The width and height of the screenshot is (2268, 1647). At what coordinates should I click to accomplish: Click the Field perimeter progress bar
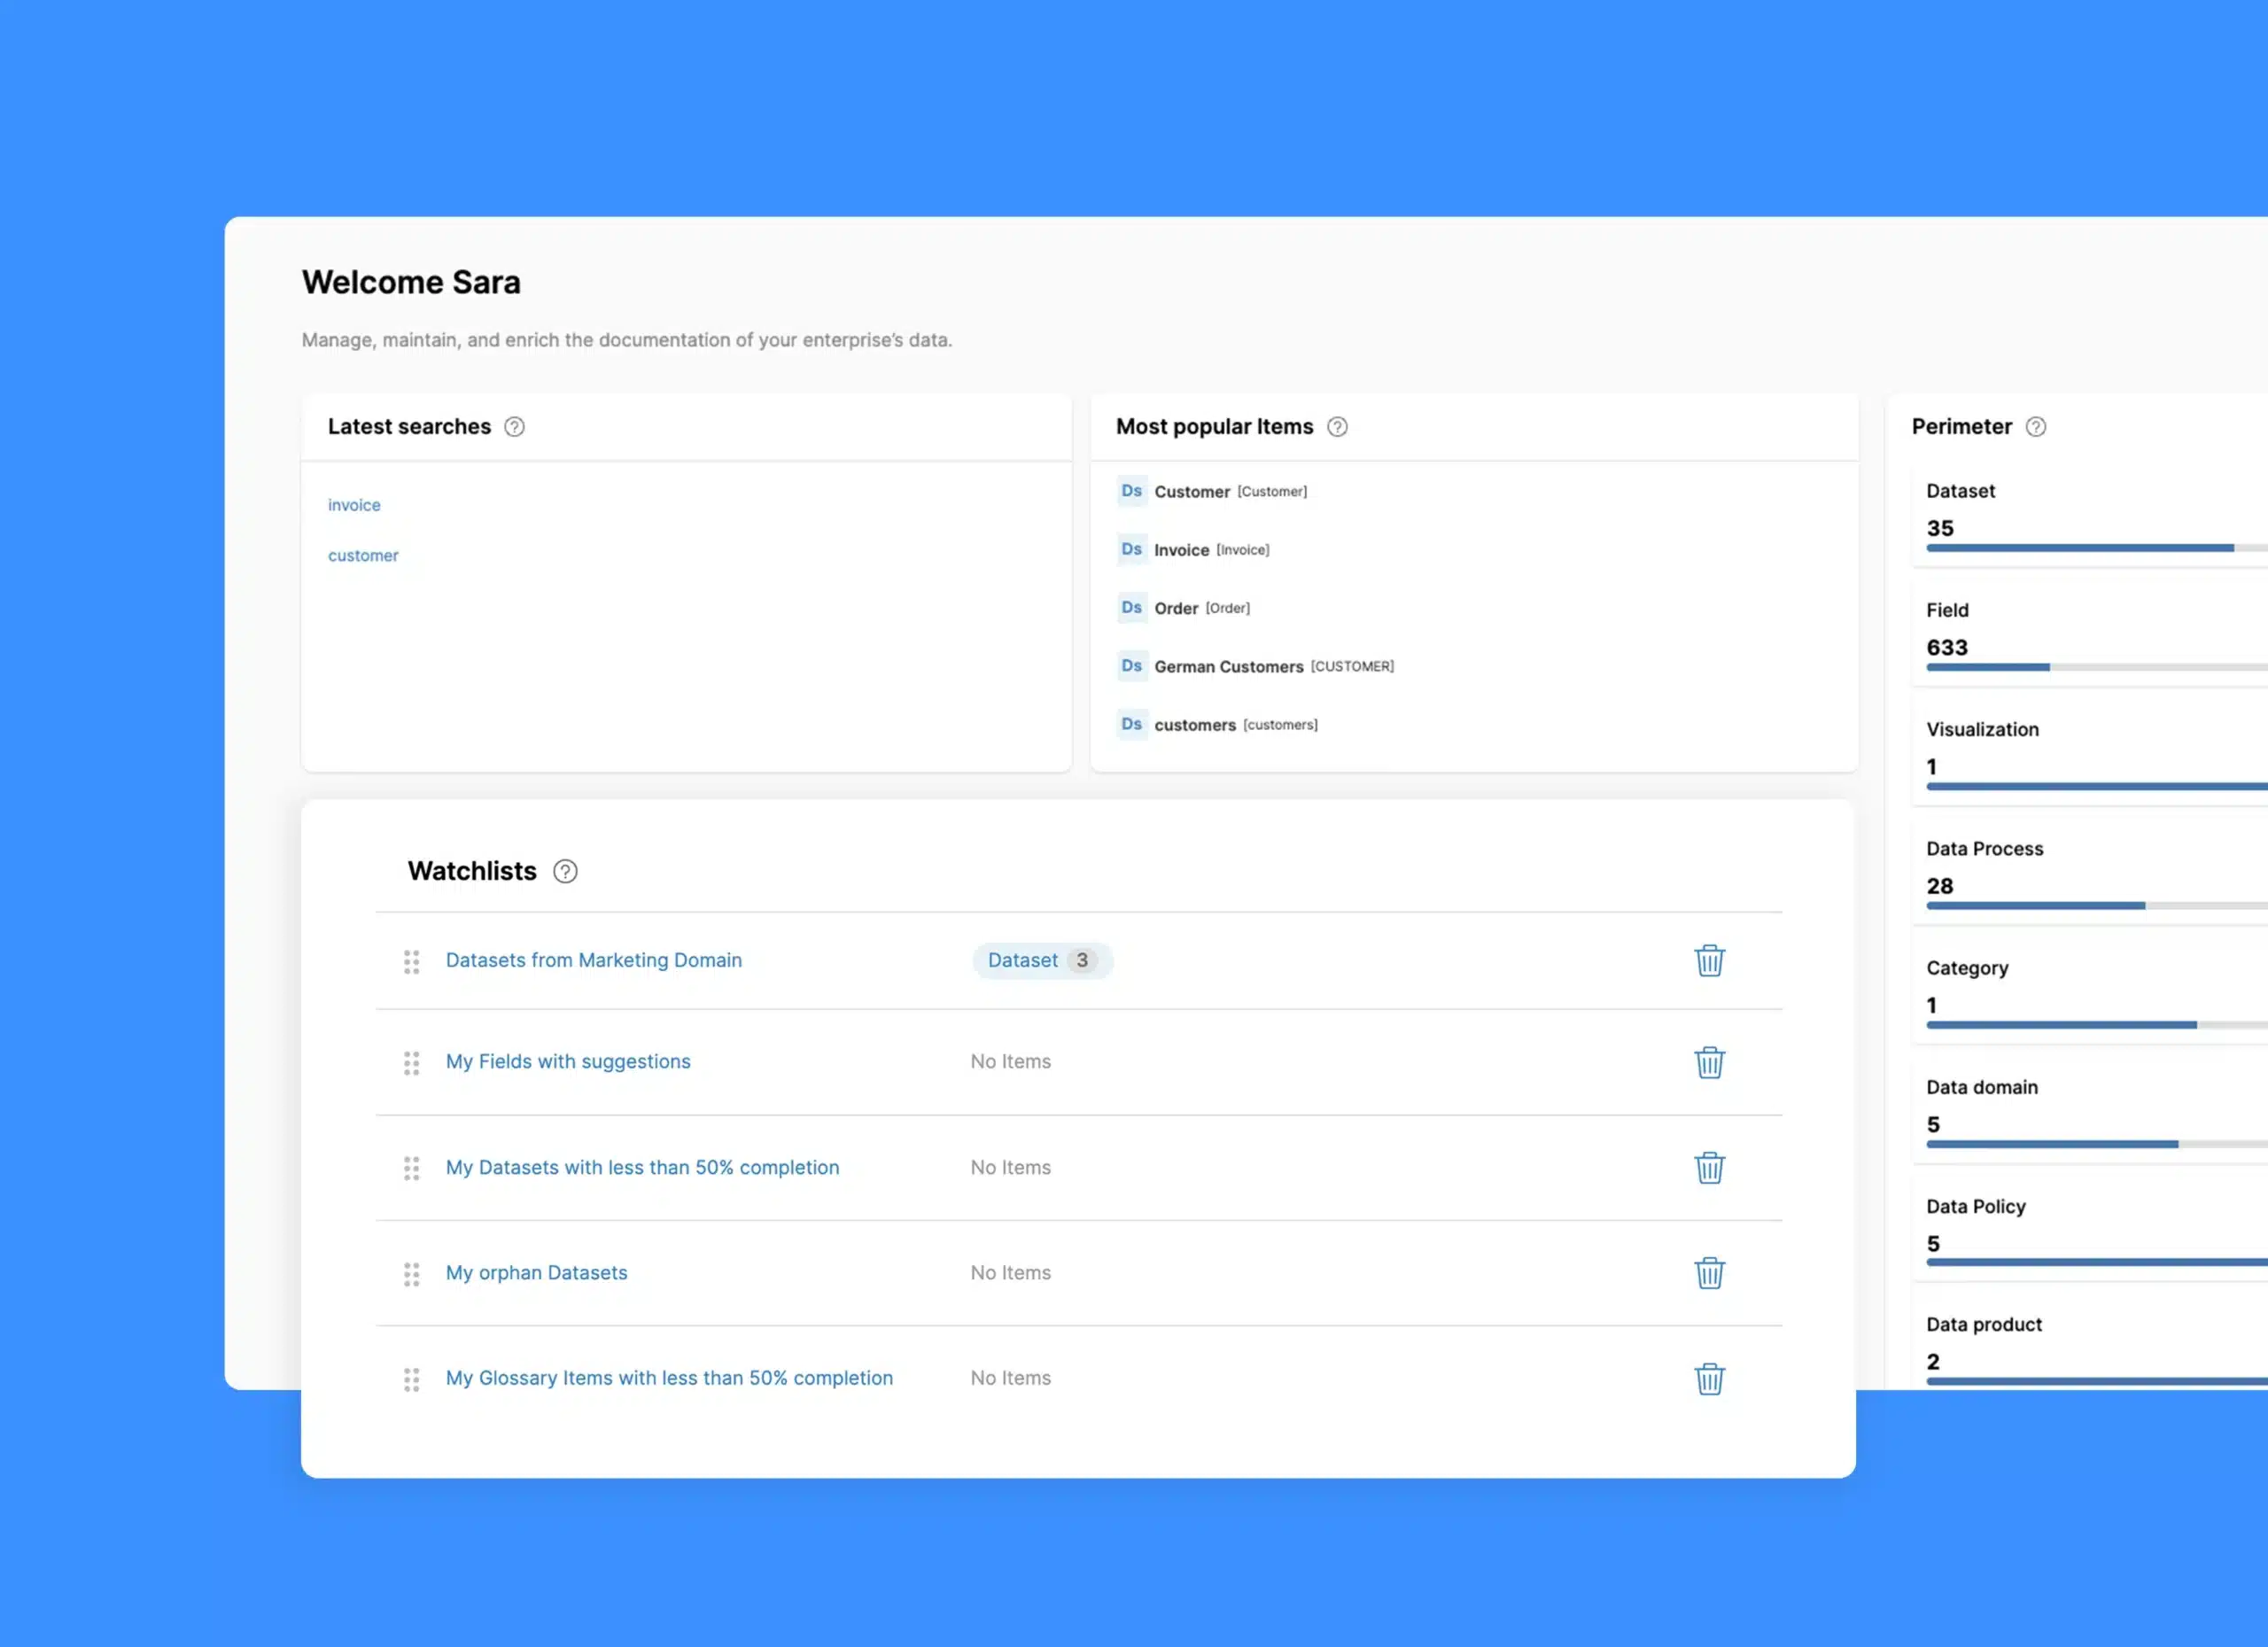2097,667
